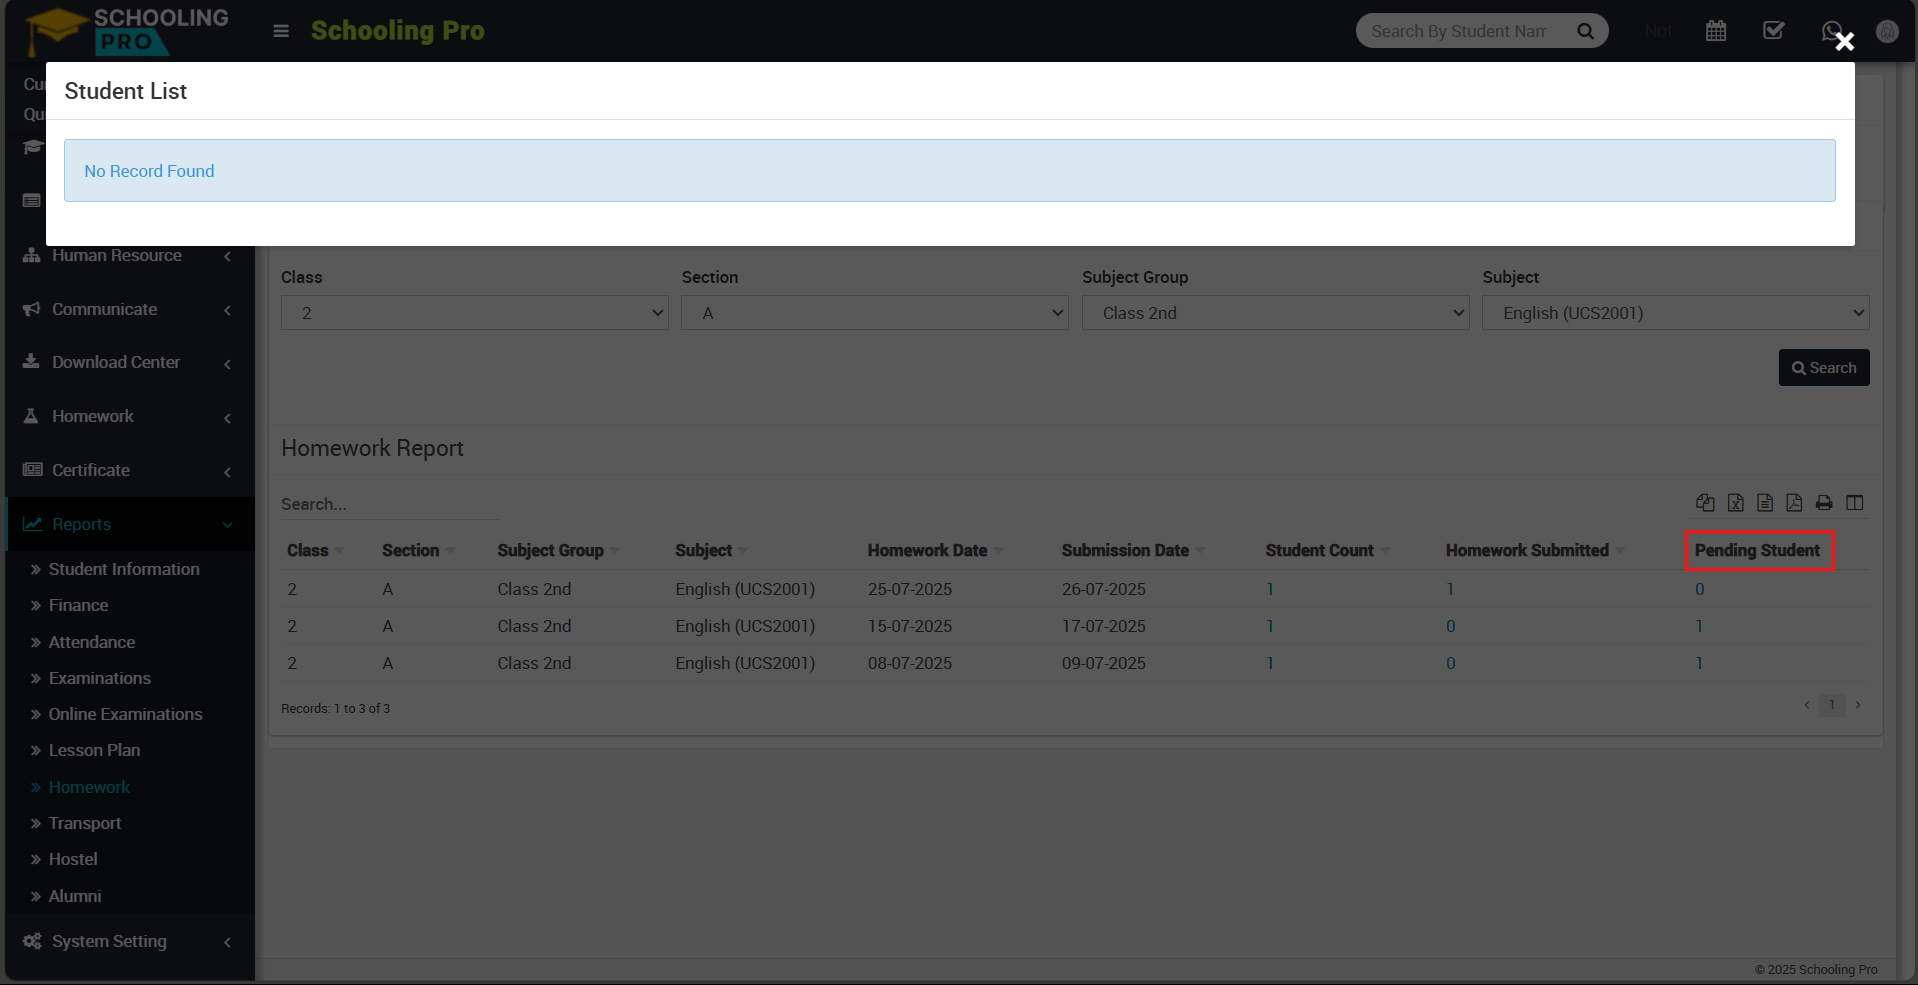
Task: Sort by Pending Student column header
Action: (x=1757, y=550)
